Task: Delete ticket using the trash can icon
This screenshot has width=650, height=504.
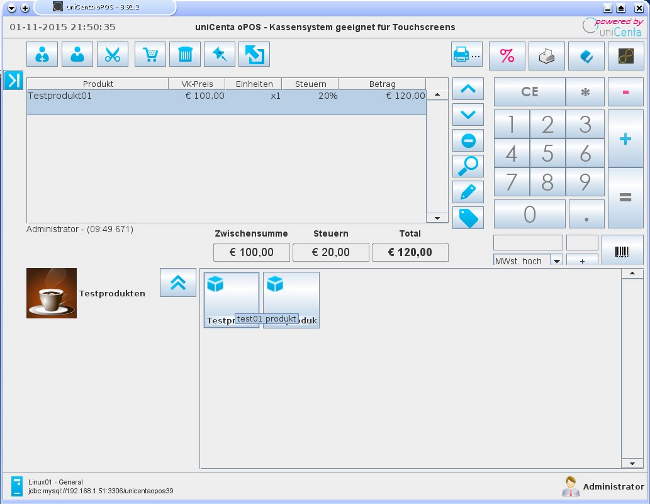Action: (x=184, y=55)
